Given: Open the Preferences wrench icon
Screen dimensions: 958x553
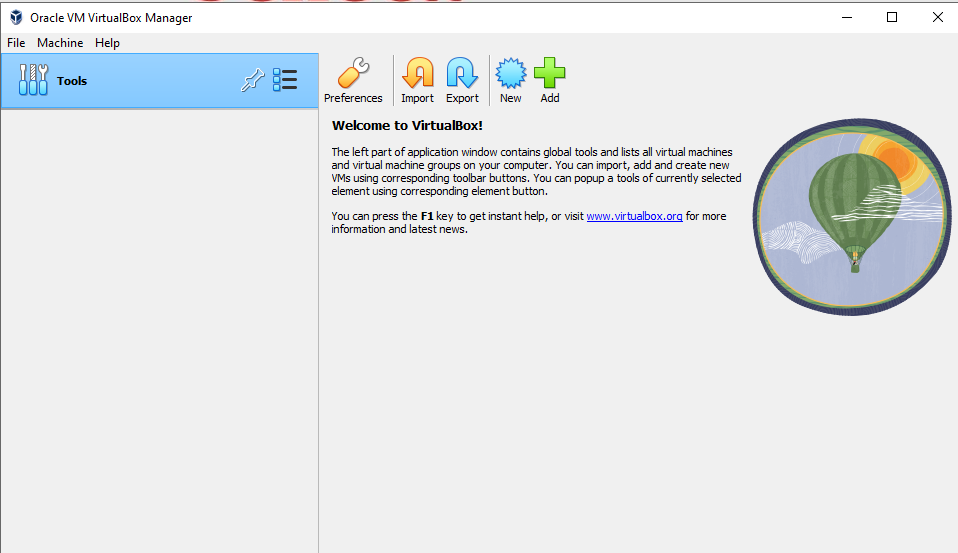Looking at the screenshot, I should pos(353,74).
